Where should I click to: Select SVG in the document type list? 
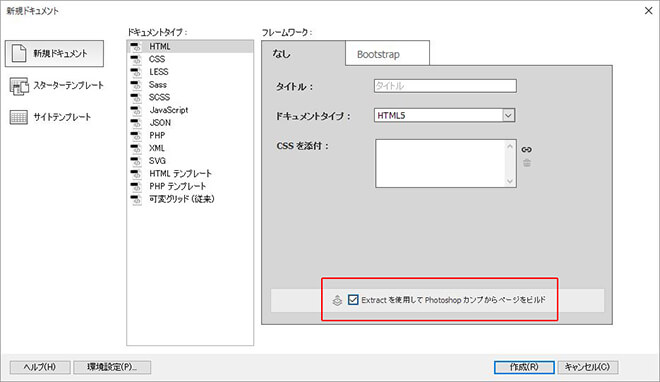point(190,161)
